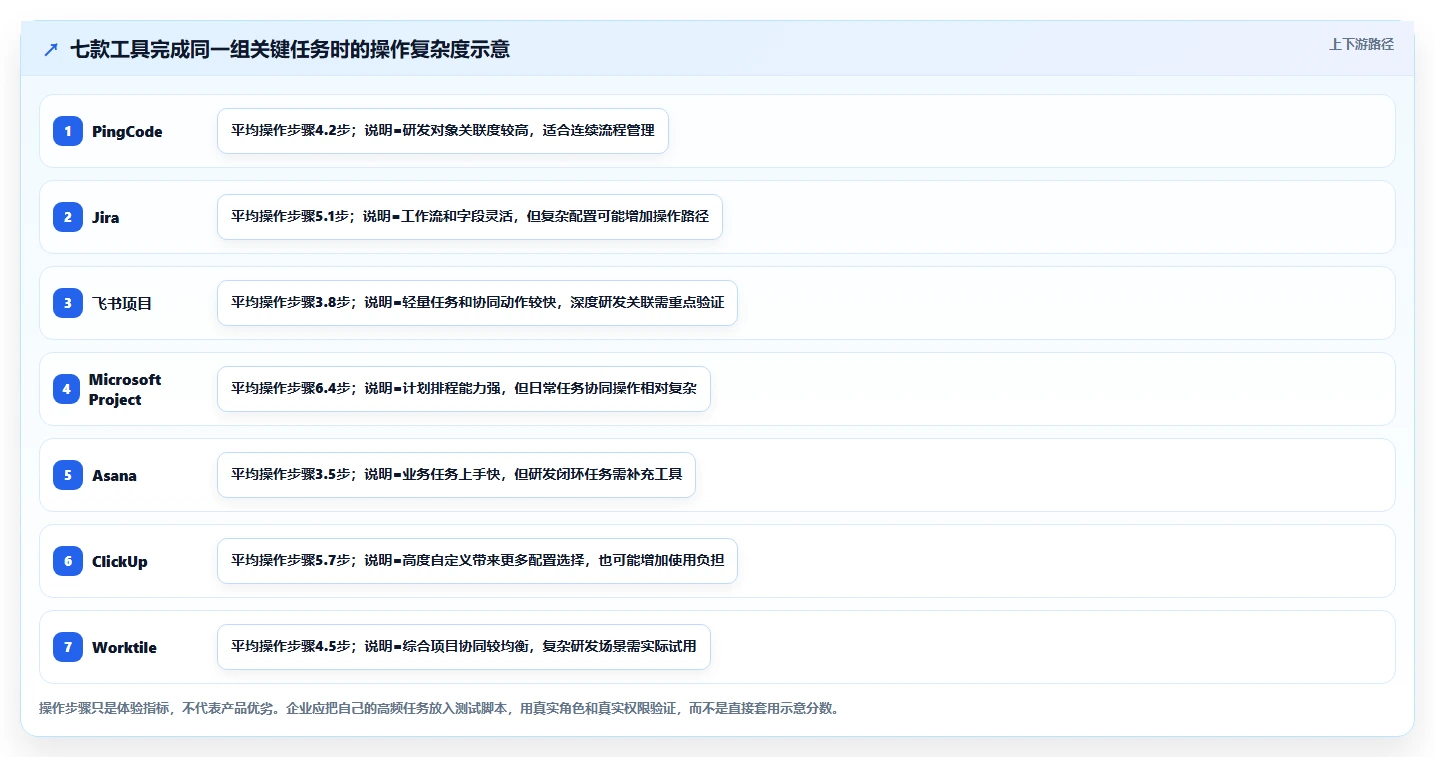Click the number 1 badge for PingCode

point(68,131)
